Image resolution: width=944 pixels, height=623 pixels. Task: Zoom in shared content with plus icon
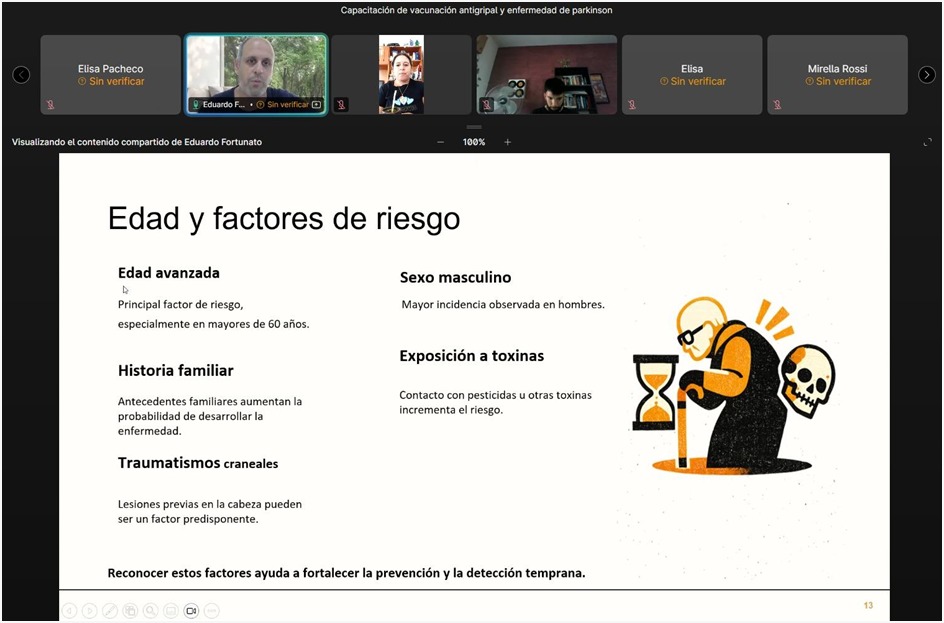click(x=507, y=142)
